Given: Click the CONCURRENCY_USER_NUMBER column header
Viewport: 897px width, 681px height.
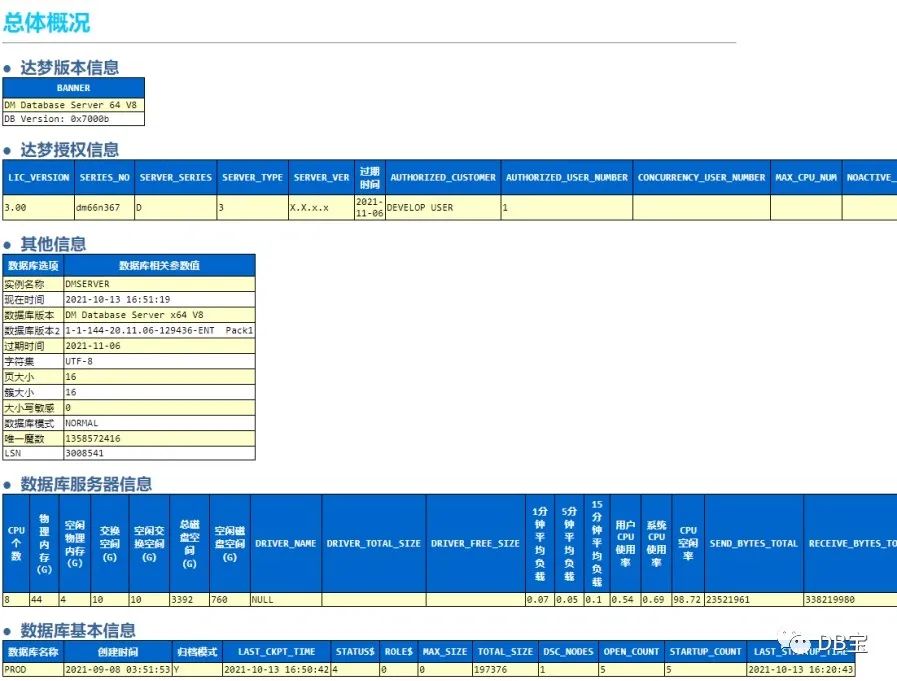Looking at the screenshot, I should [x=701, y=177].
